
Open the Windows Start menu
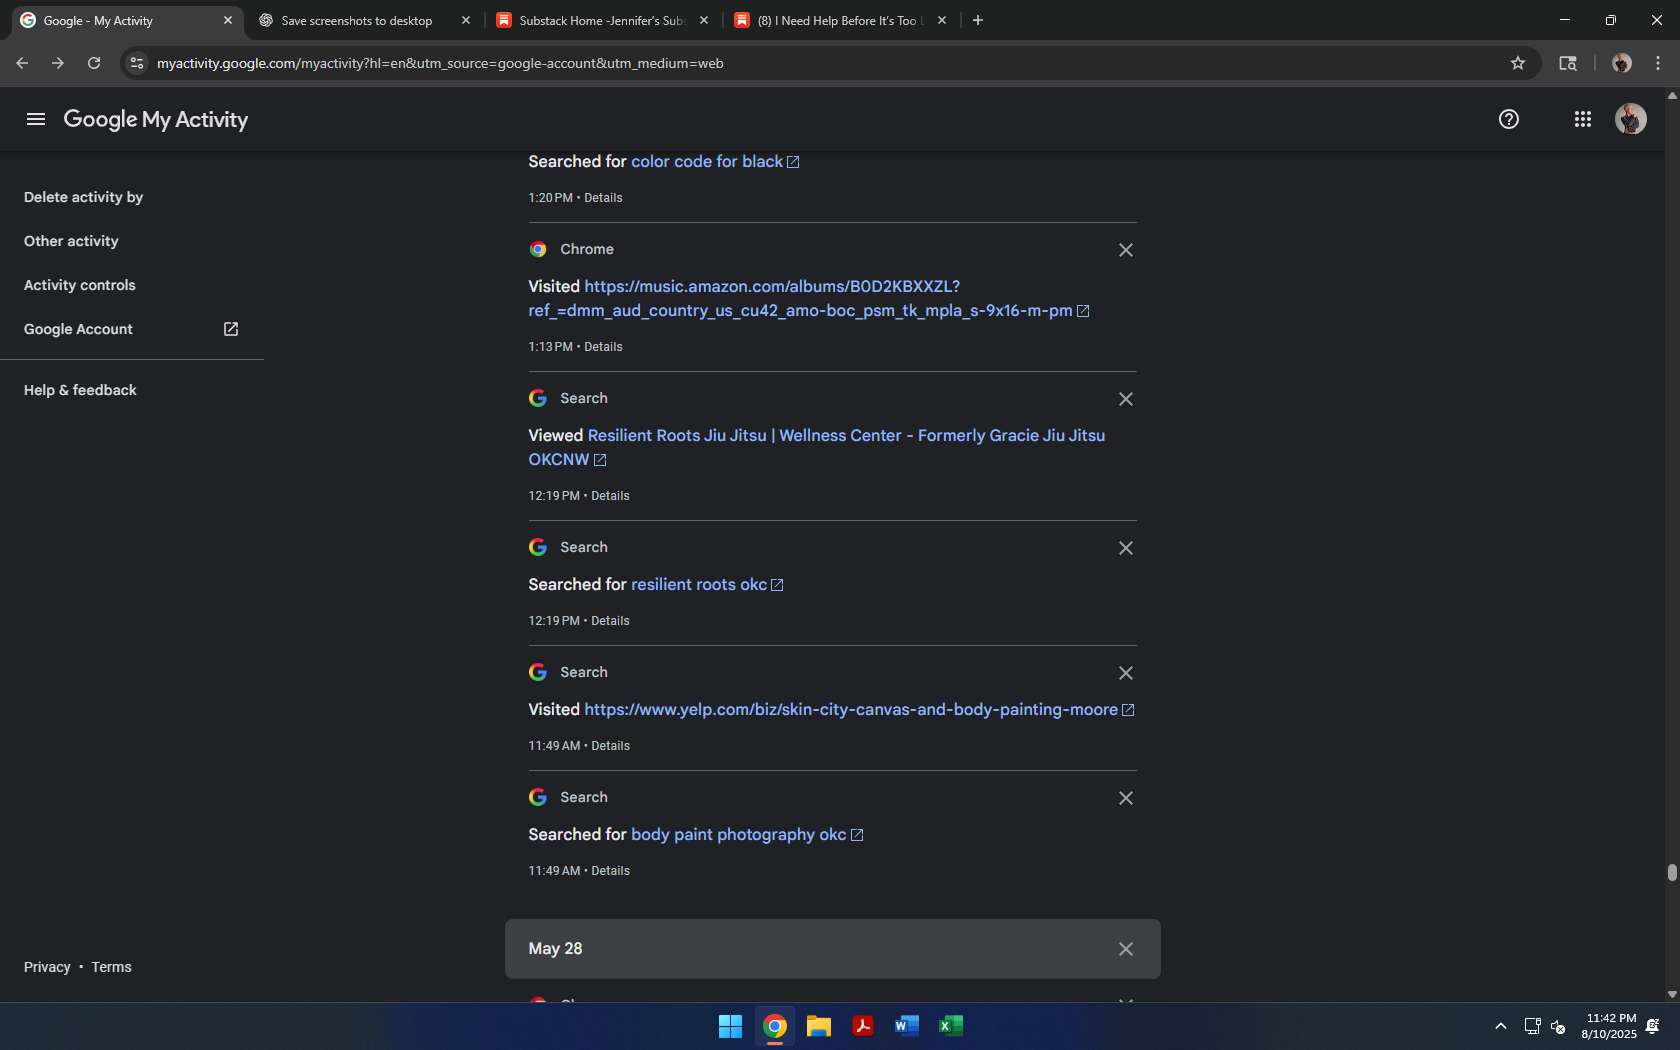pyautogui.click(x=731, y=1026)
